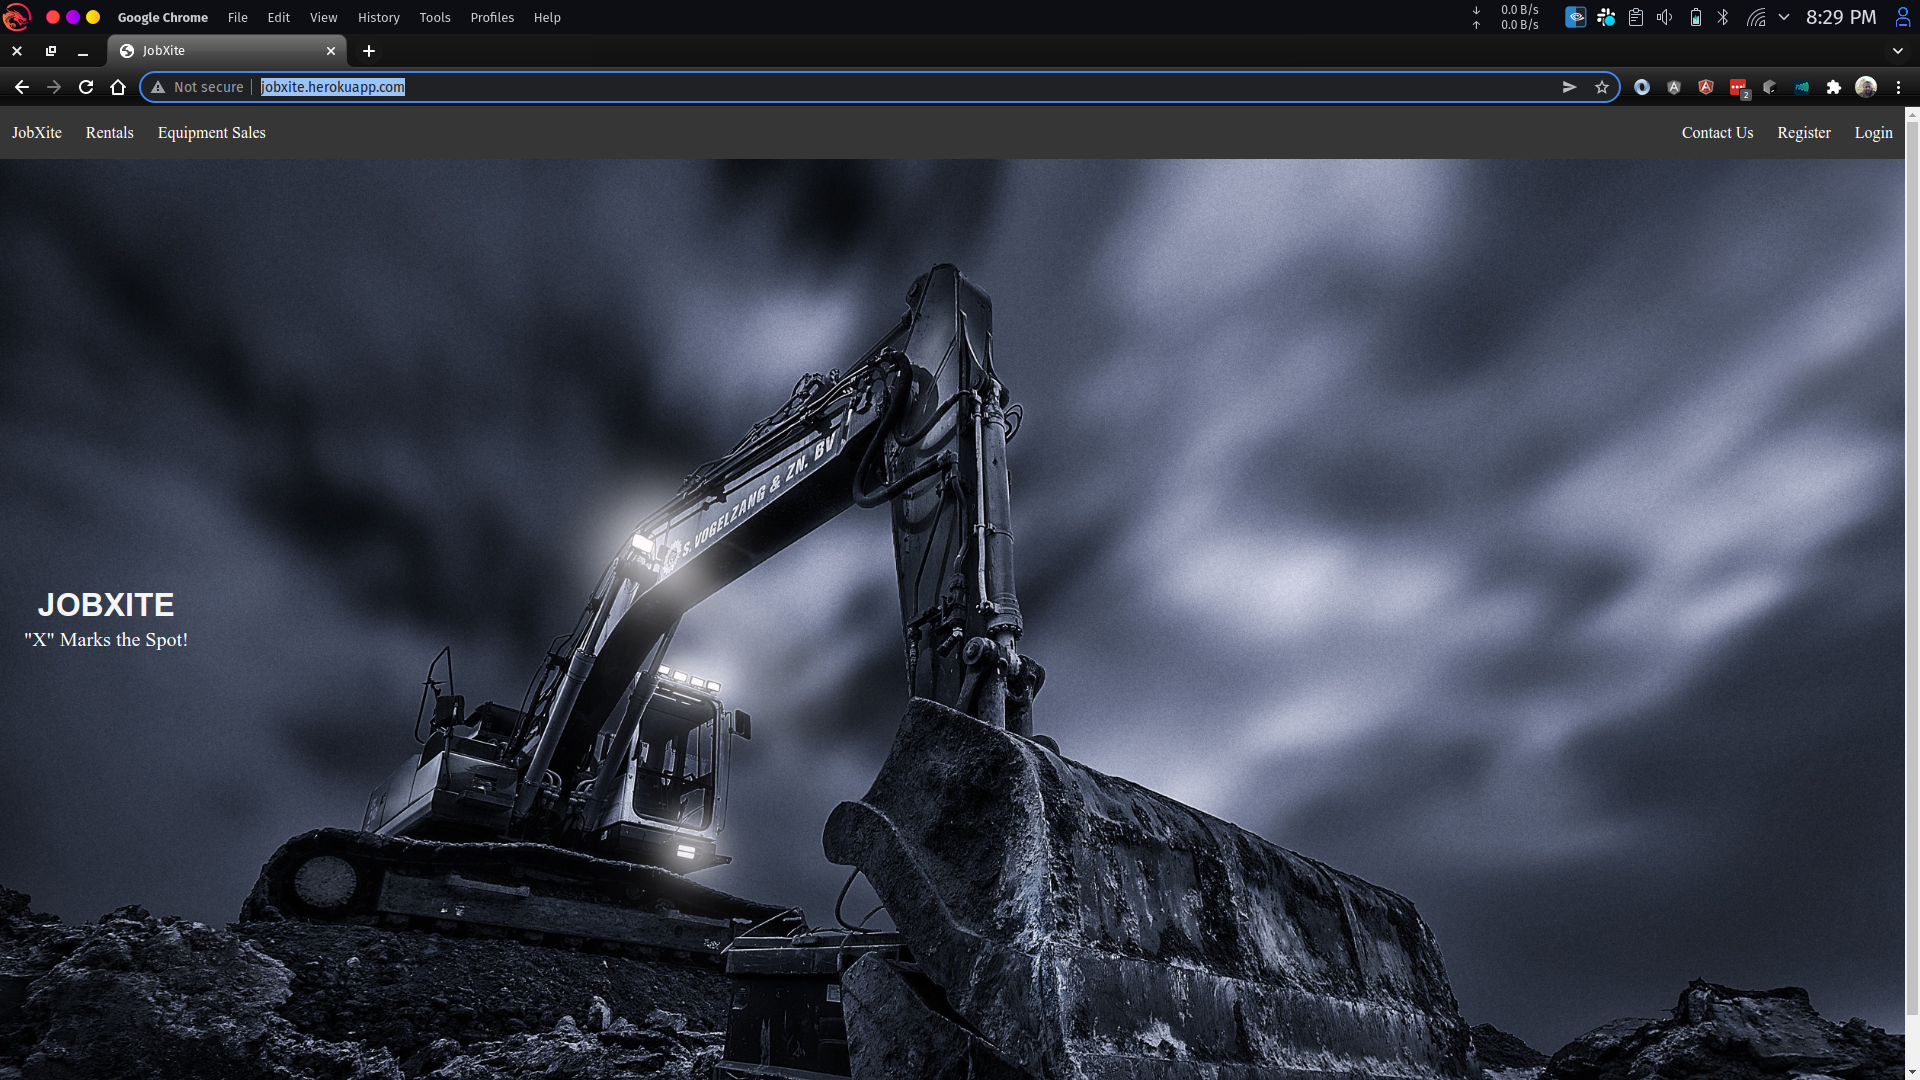Click the share (send) icon in the address bar
The image size is (1920, 1080).
pos(1569,87)
